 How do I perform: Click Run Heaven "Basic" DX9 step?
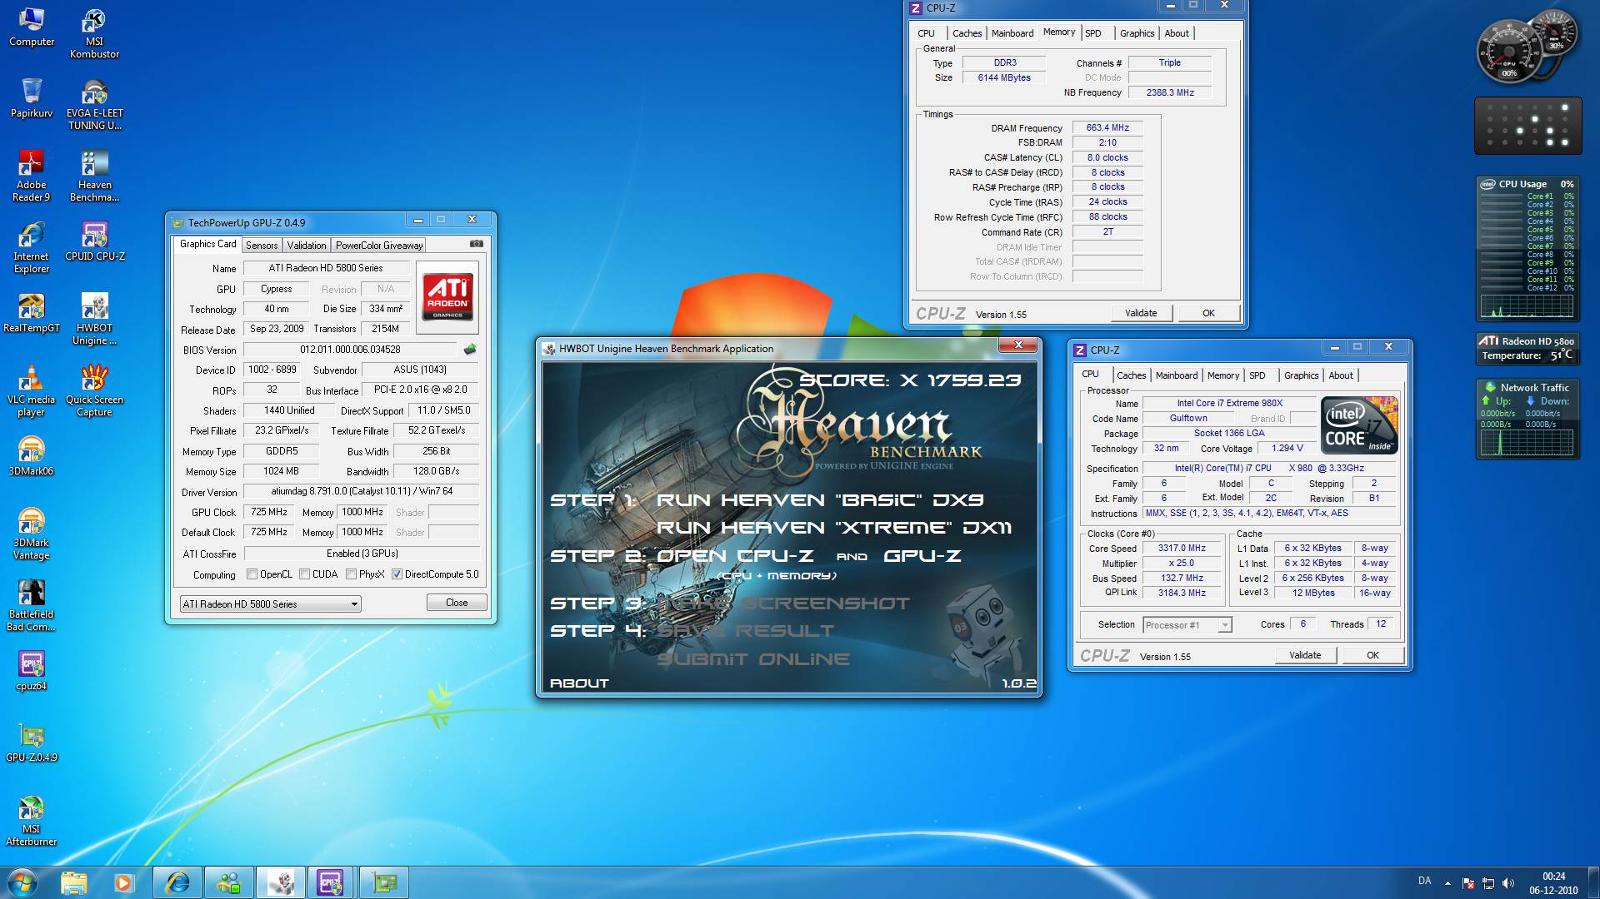819,500
